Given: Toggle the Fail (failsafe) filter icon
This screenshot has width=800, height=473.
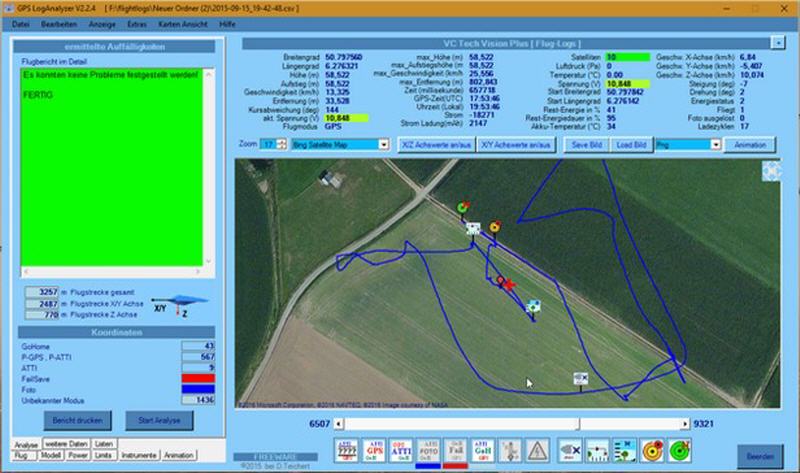Looking at the screenshot, I should (455, 451).
